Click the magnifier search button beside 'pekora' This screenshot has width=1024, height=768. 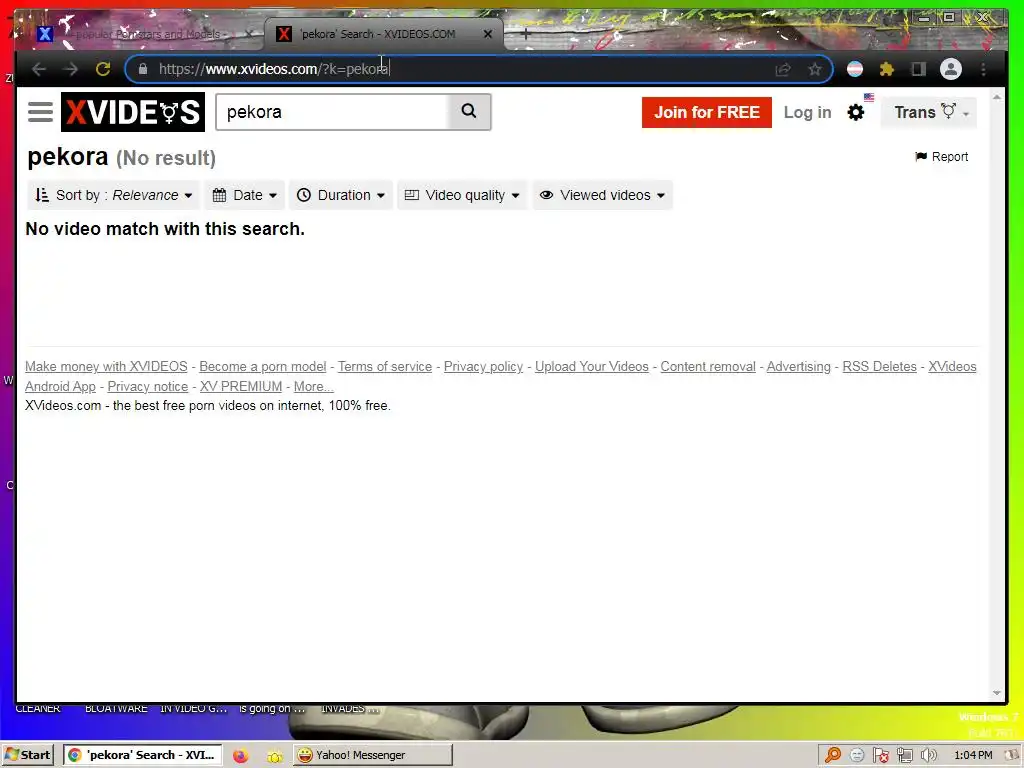[469, 112]
